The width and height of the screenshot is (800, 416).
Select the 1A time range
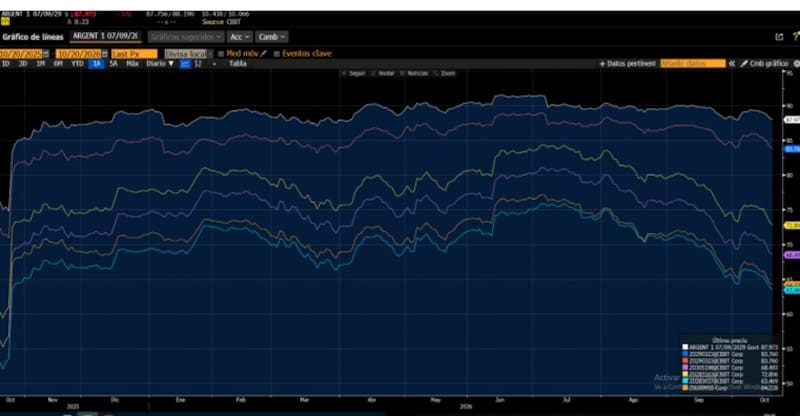tap(96, 64)
